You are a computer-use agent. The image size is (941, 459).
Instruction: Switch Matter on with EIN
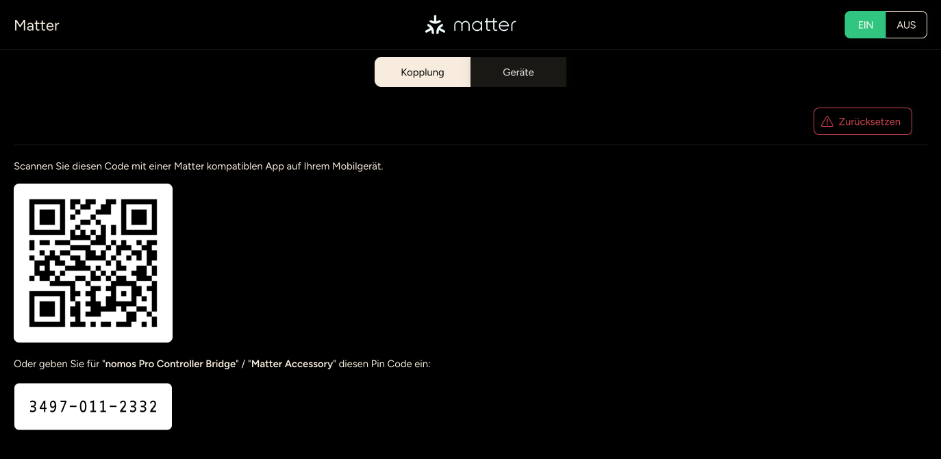(x=865, y=25)
